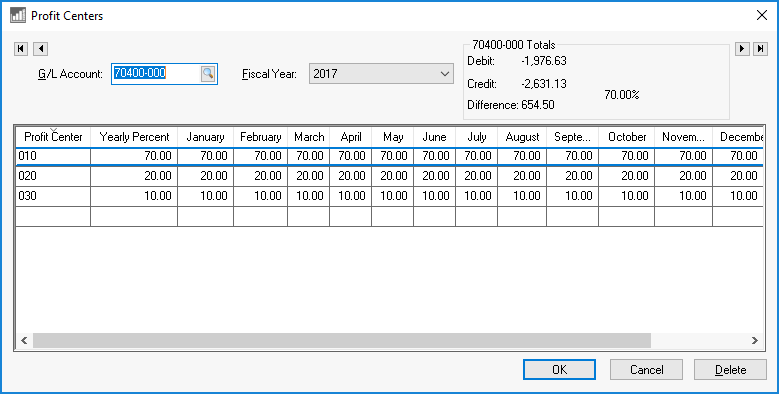Image resolution: width=779 pixels, height=394 pixels.
Task: Click the 70.00% totals percentage
Action: pos(622,94)
